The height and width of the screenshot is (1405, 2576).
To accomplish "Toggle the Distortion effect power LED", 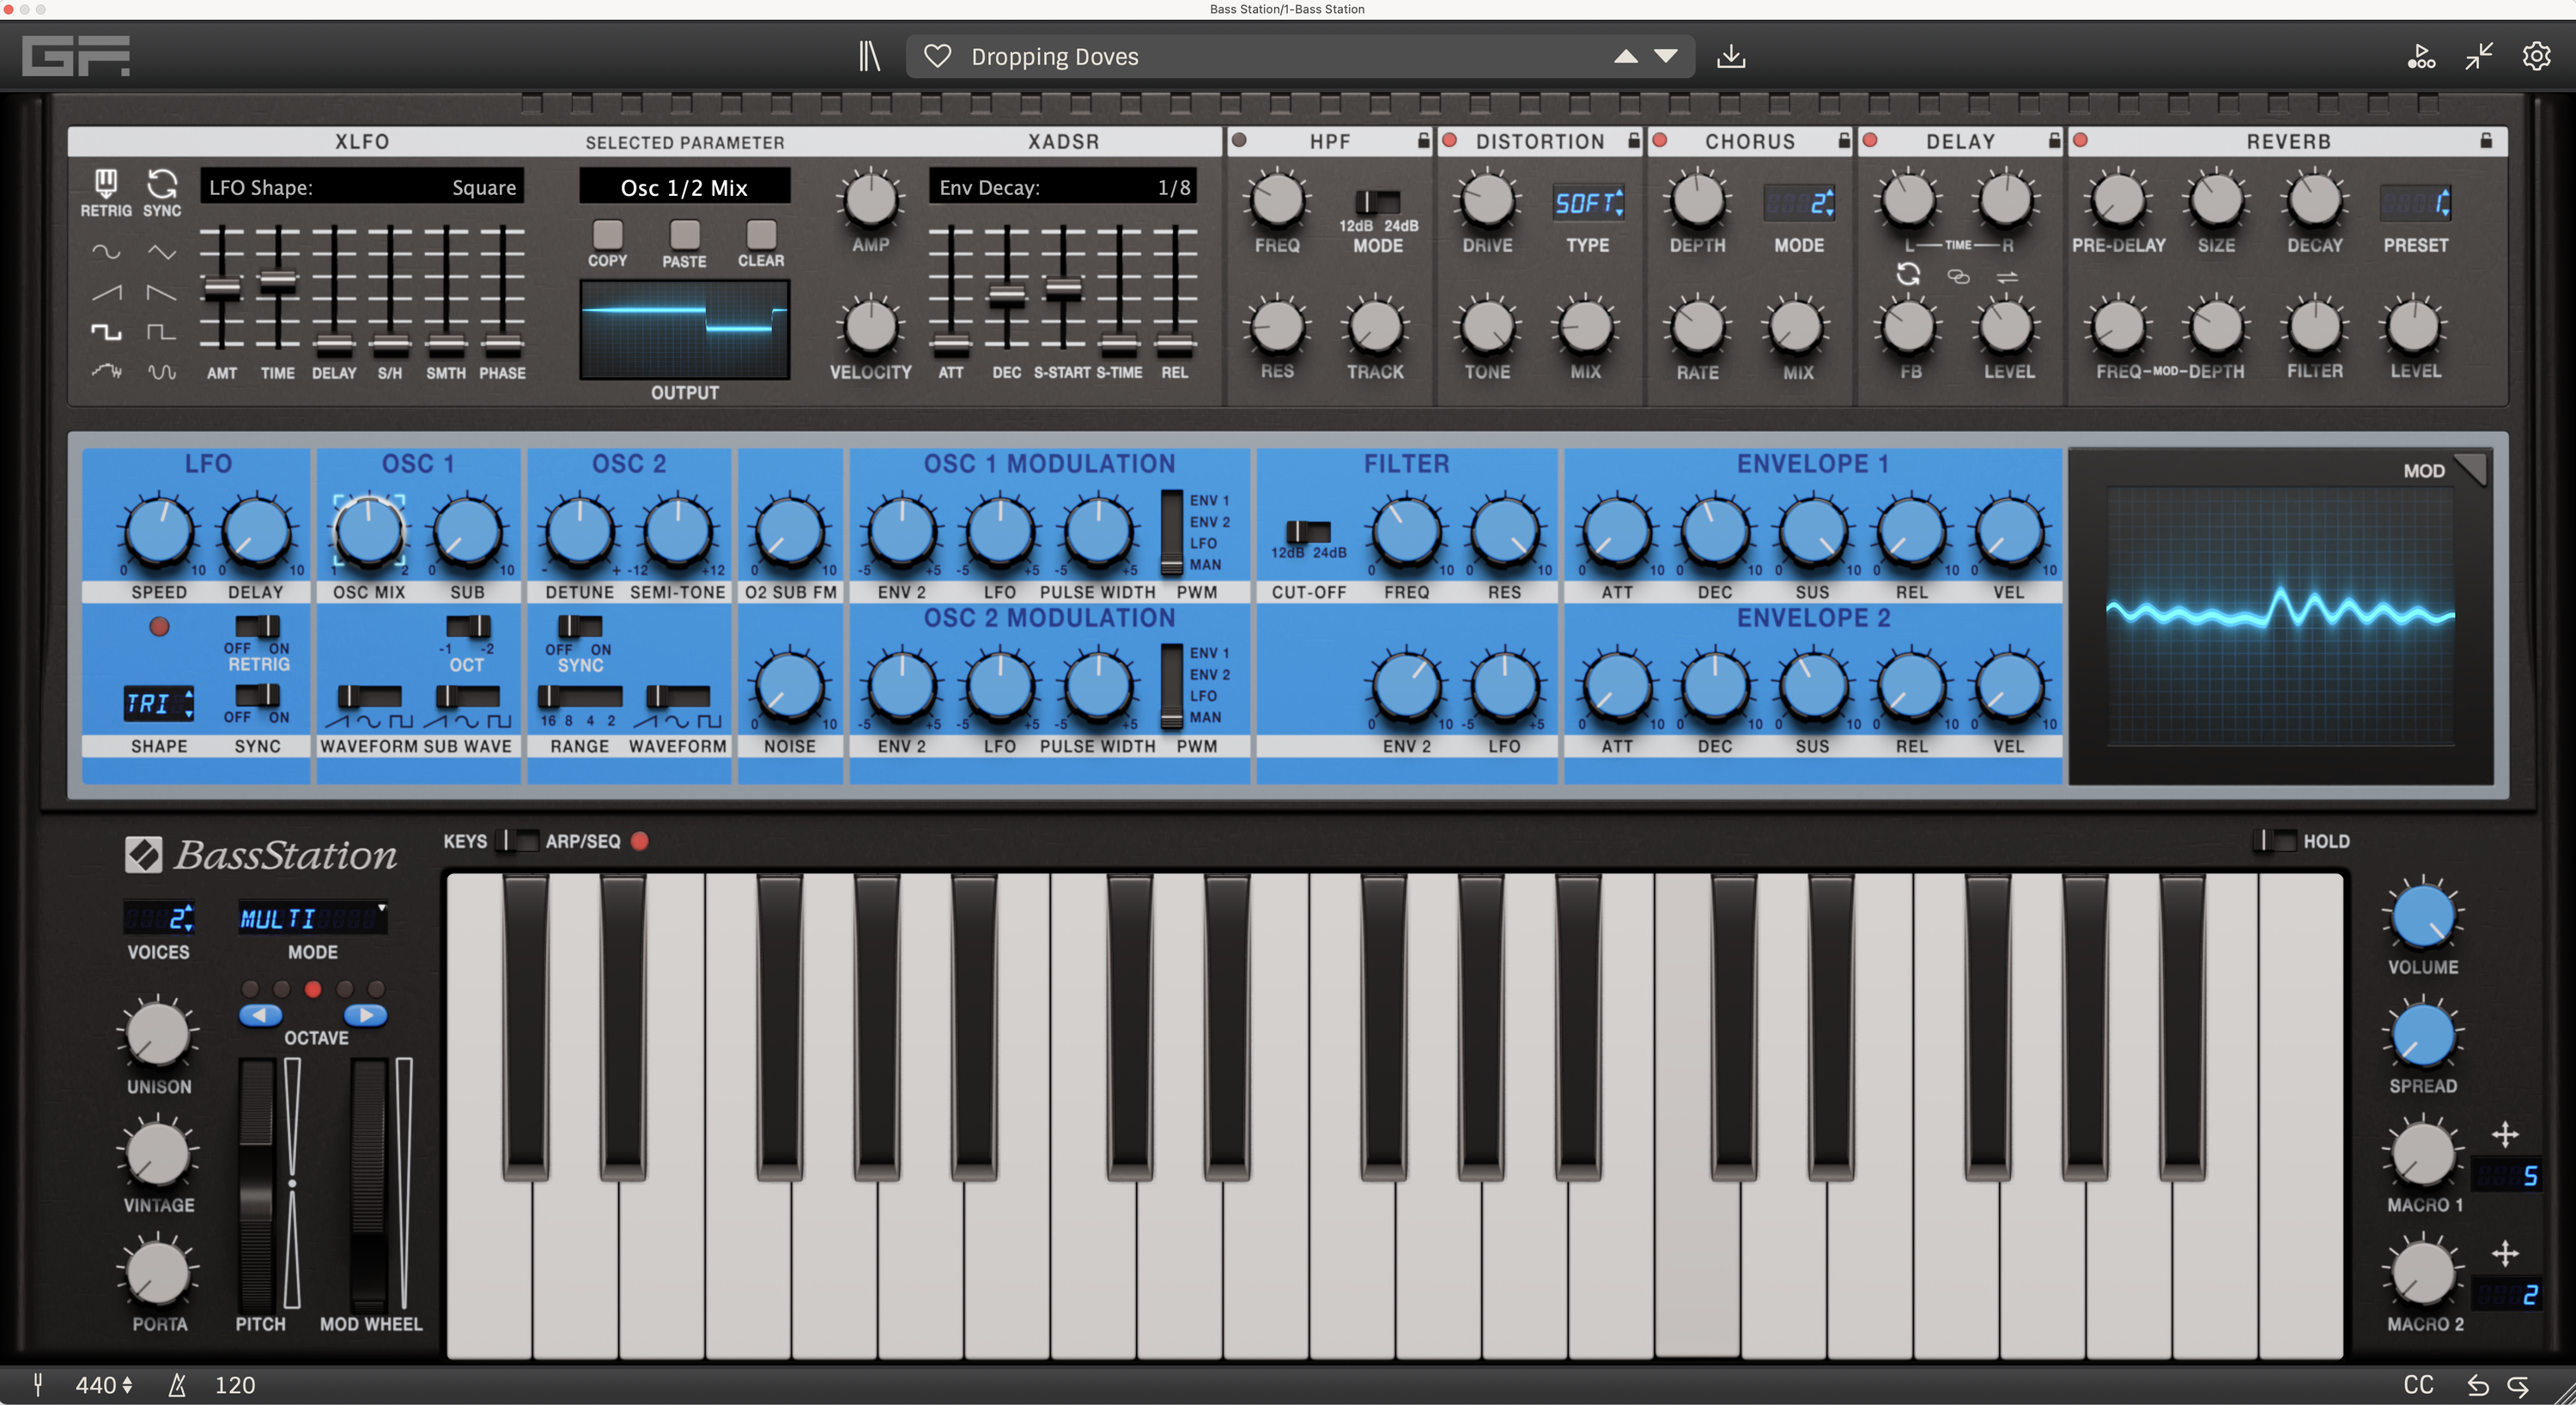I will (1450, 141).
